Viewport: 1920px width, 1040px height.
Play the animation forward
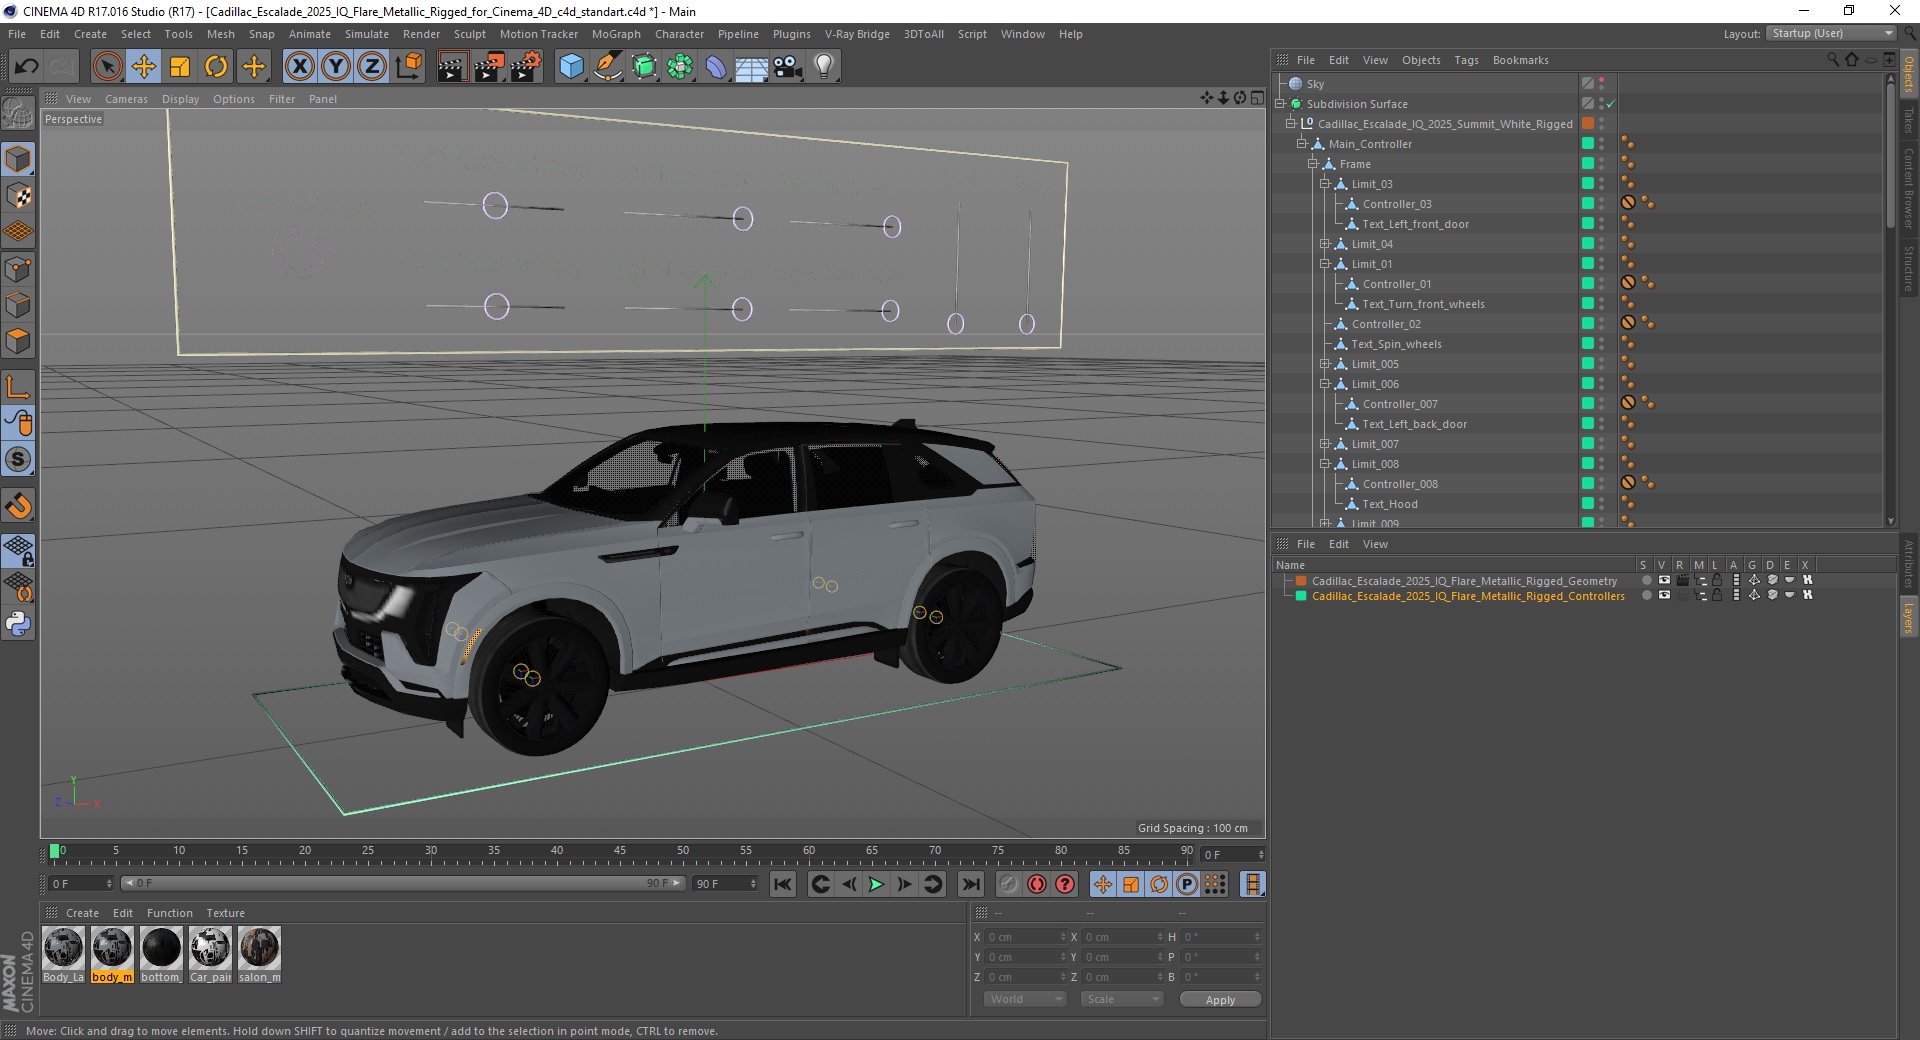tap(876, 884)
